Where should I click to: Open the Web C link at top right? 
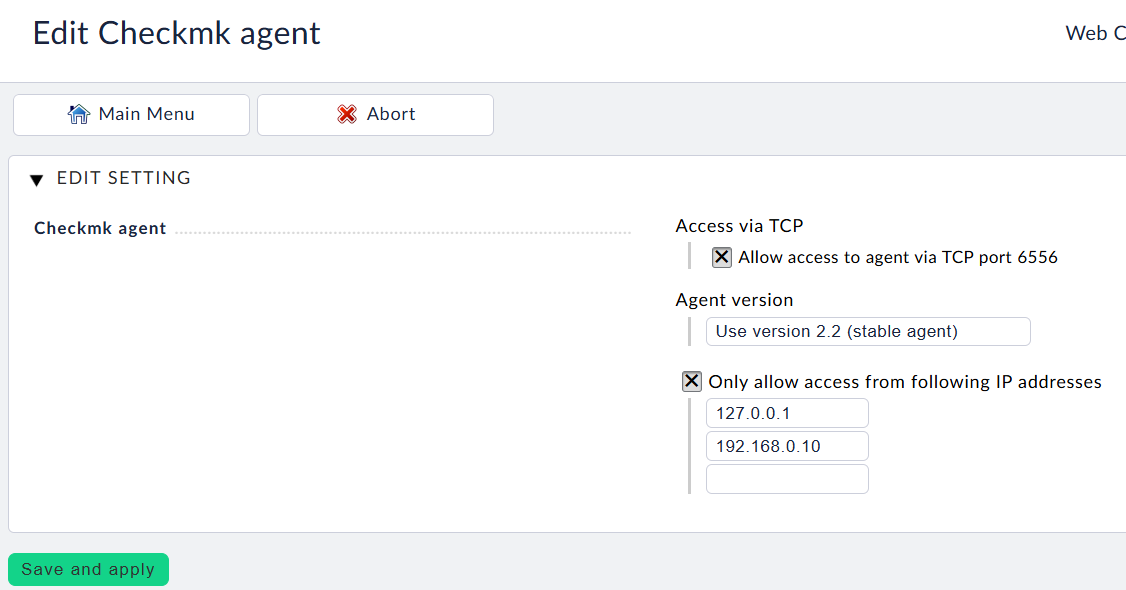(1094, 33)
